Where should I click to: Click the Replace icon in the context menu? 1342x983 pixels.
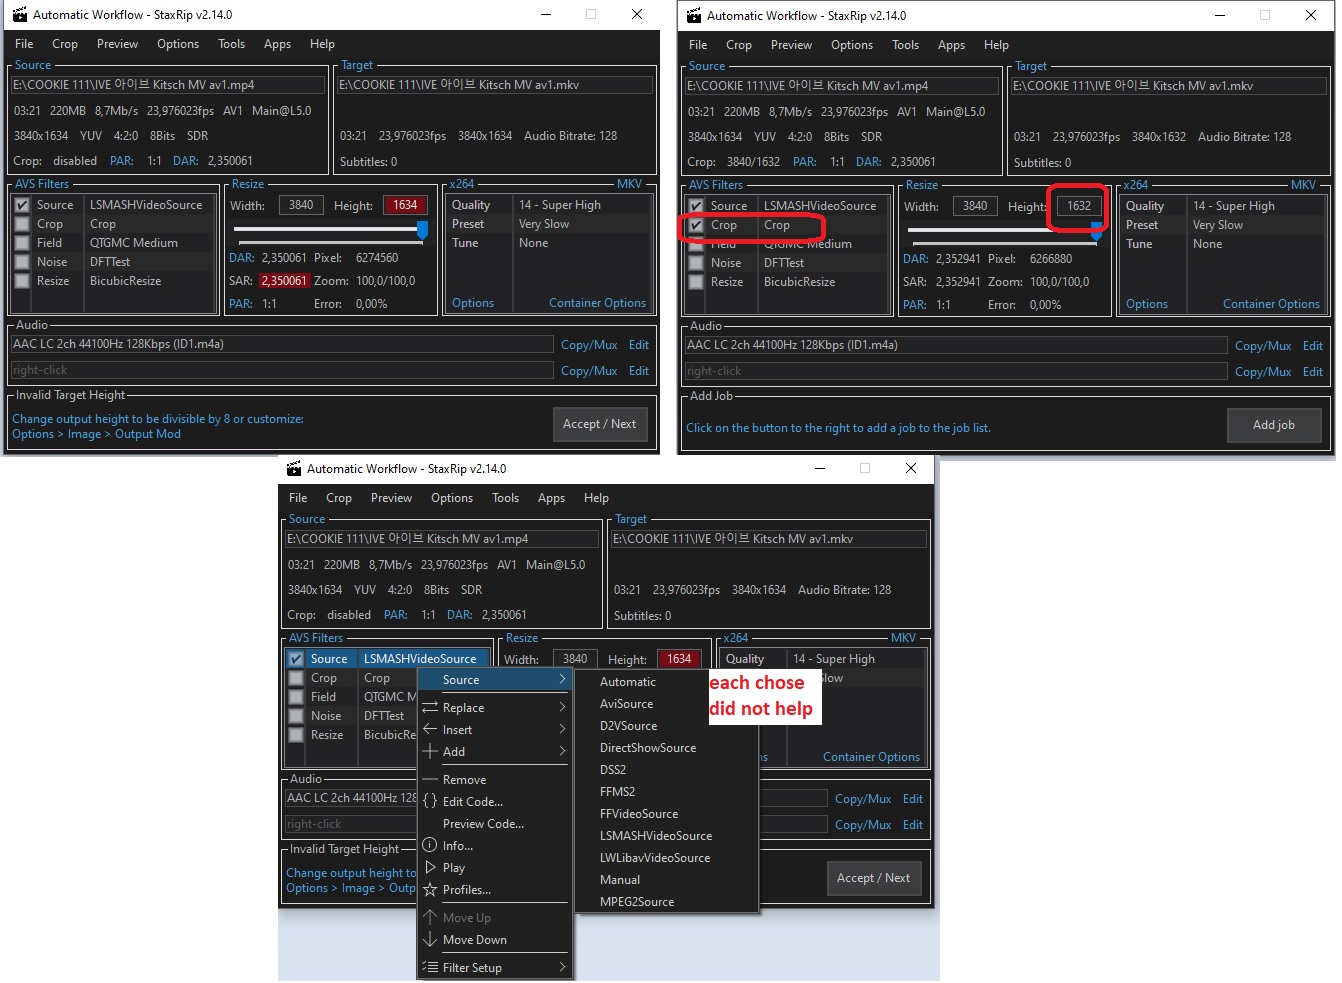coord(430,707)
